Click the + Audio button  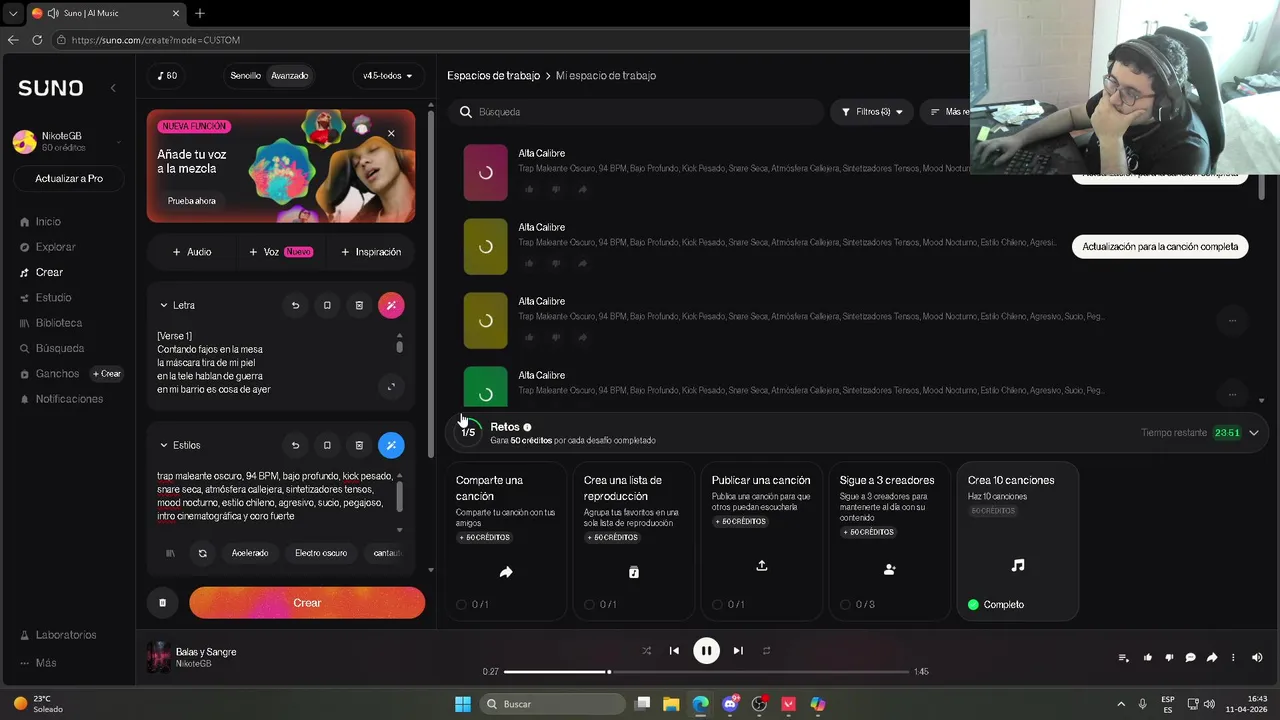pyautogui.click(x=192, y=252)
